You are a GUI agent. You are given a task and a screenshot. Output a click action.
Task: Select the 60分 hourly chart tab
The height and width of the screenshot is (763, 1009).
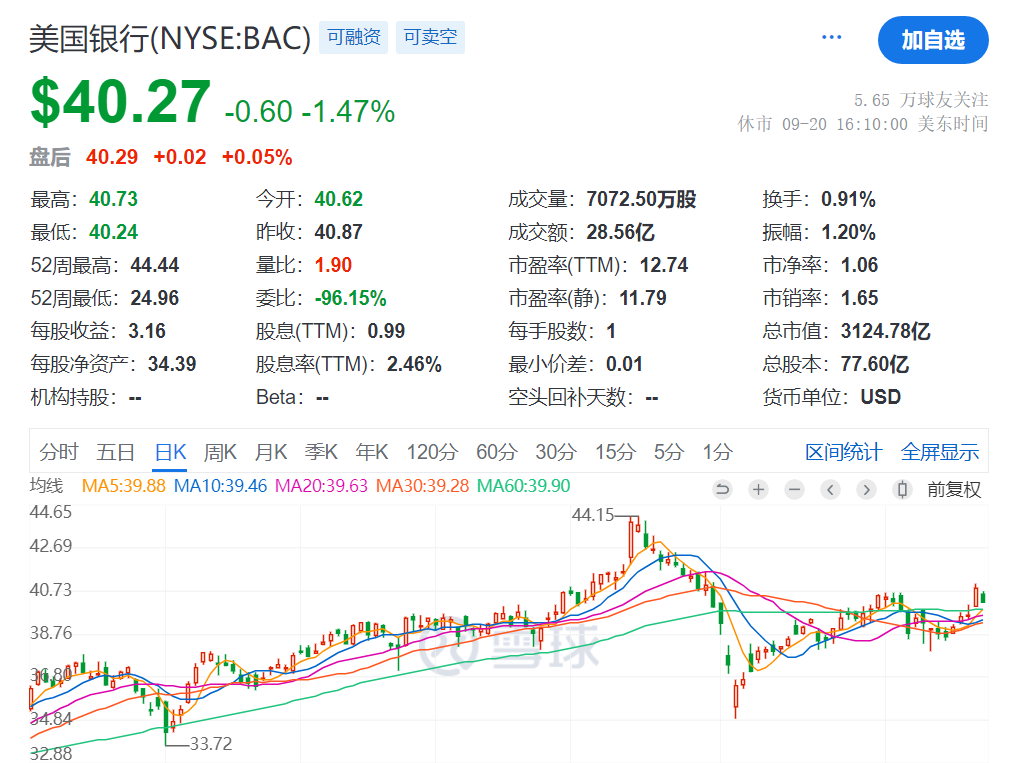[496, 452]
